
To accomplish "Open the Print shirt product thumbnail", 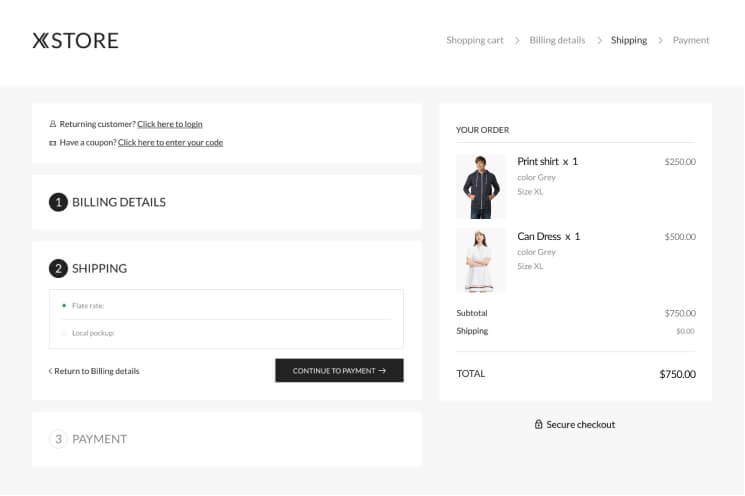I will (481, 187).
